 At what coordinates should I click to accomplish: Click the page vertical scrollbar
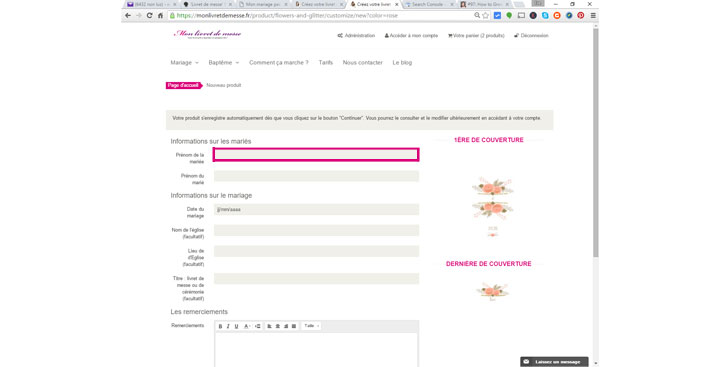[x=596, y=142]
